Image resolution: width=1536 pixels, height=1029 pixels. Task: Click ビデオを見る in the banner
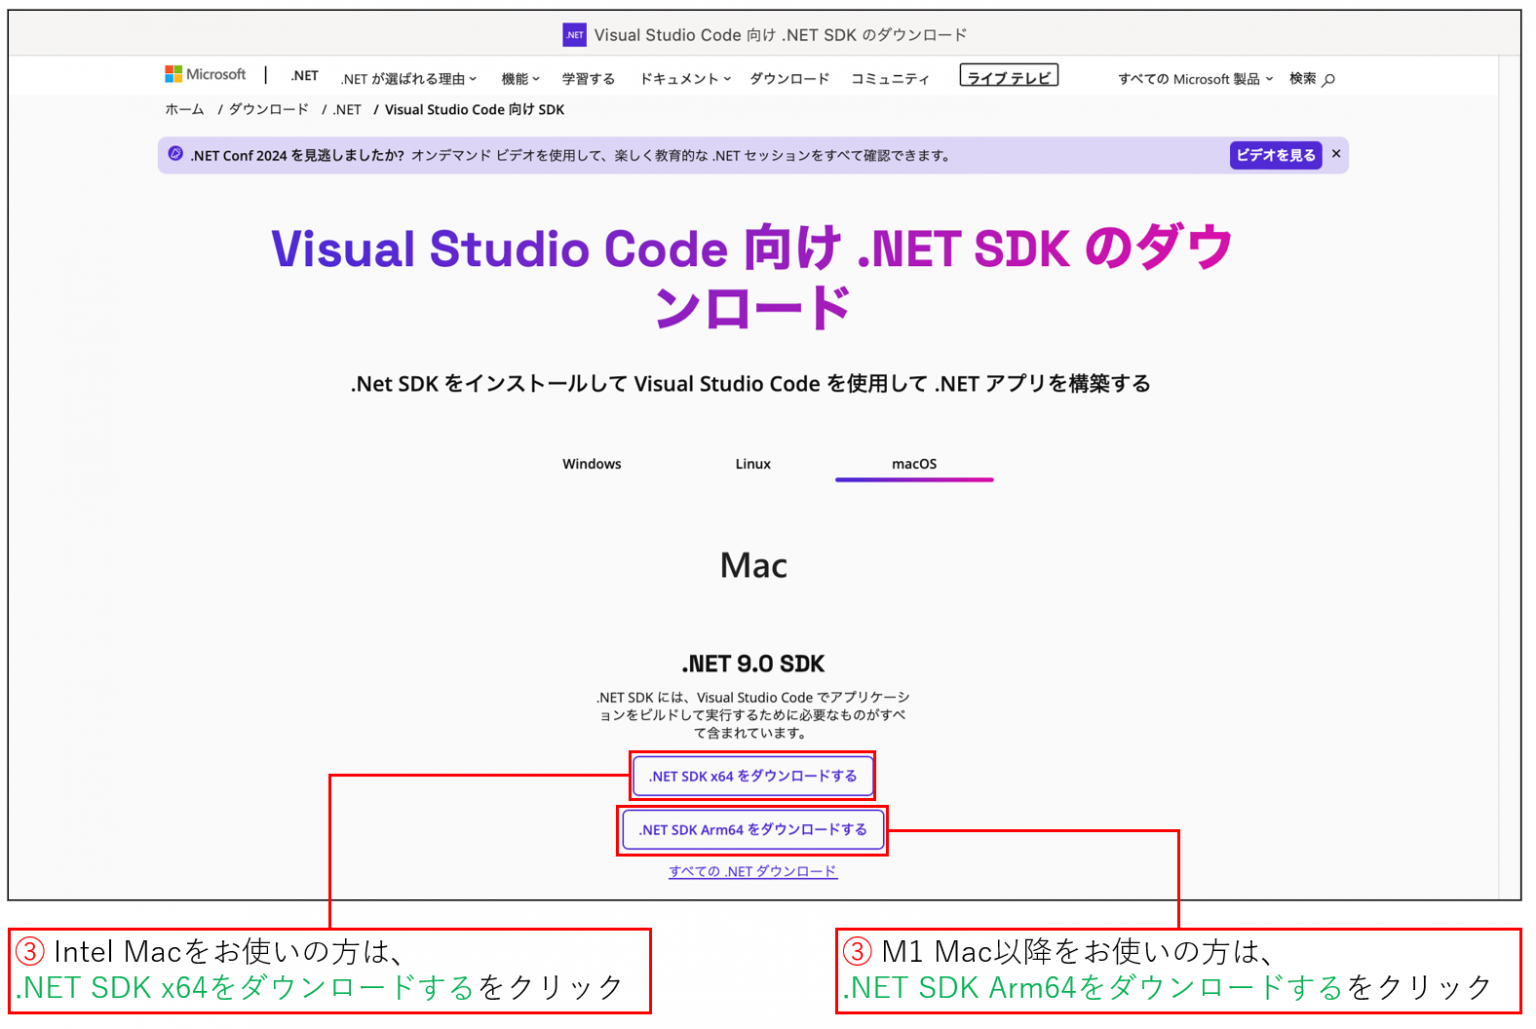(x=1274, y=155)
